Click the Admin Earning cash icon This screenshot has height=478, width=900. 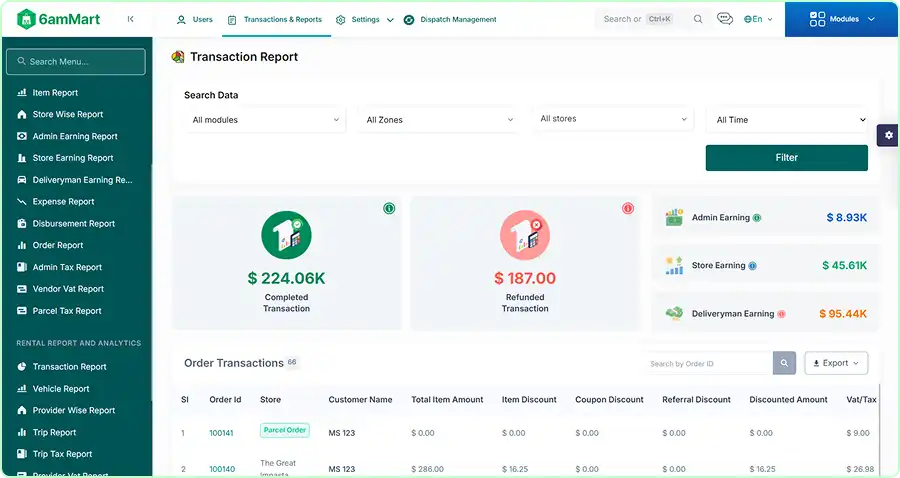674,217
